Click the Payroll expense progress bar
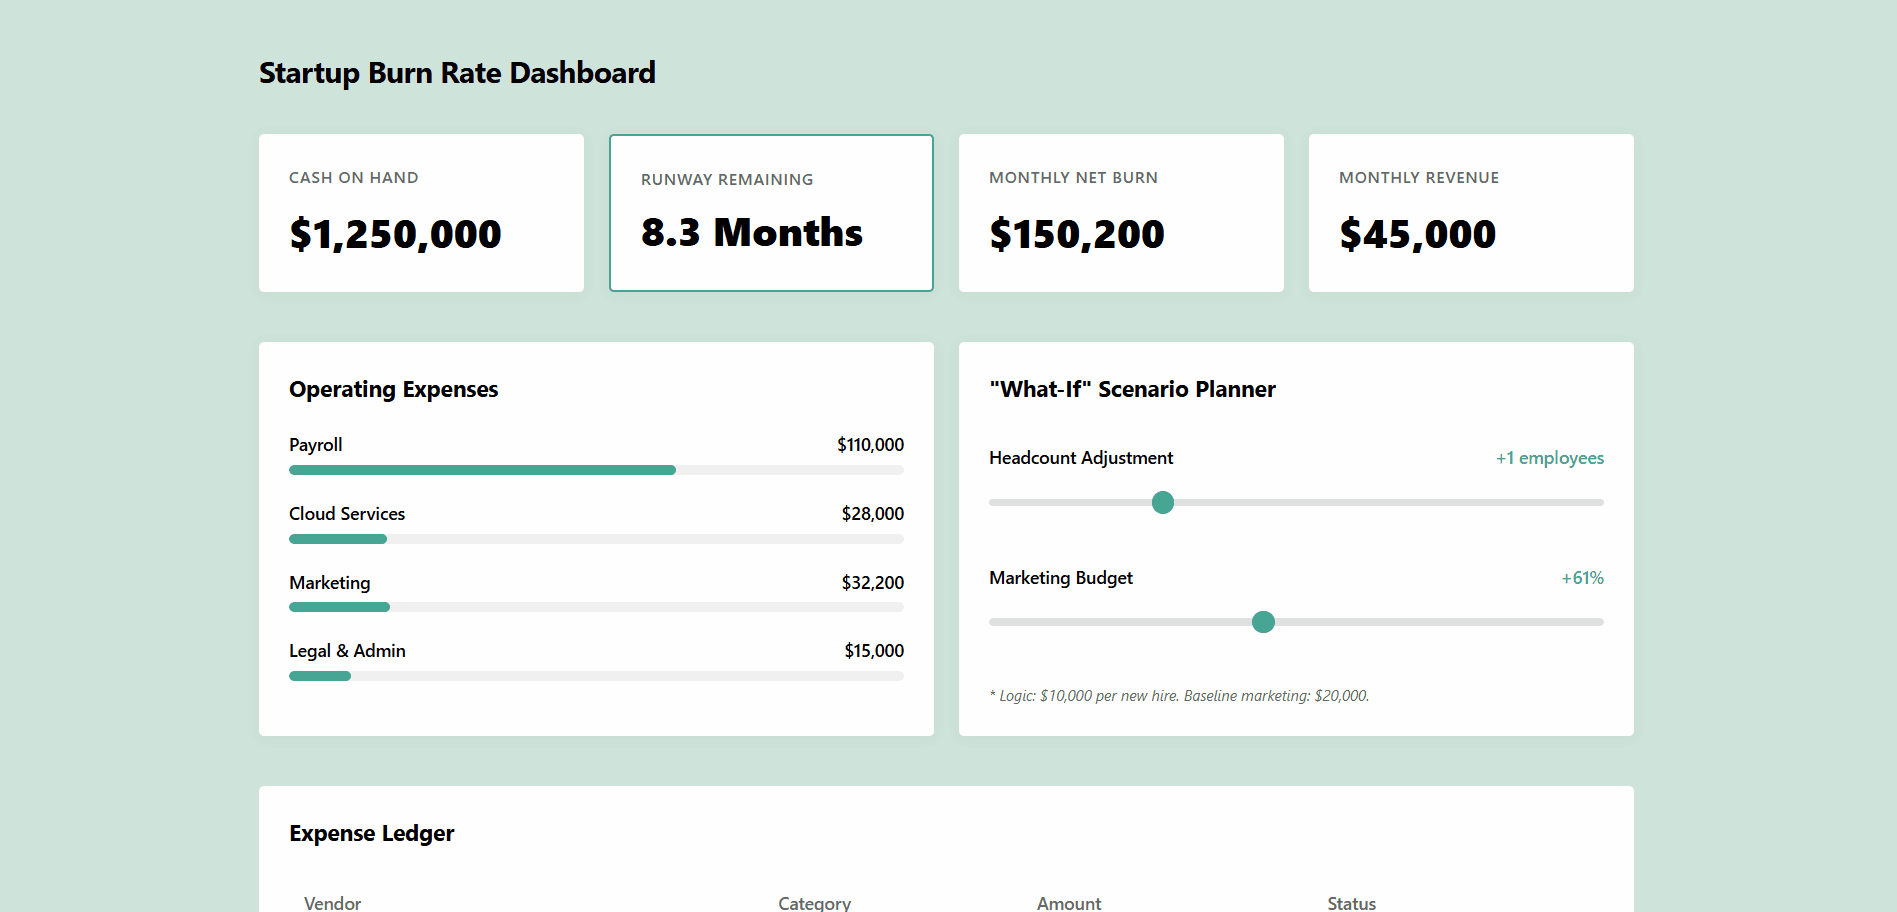1897x912 pixels. (x=596, y=470)
